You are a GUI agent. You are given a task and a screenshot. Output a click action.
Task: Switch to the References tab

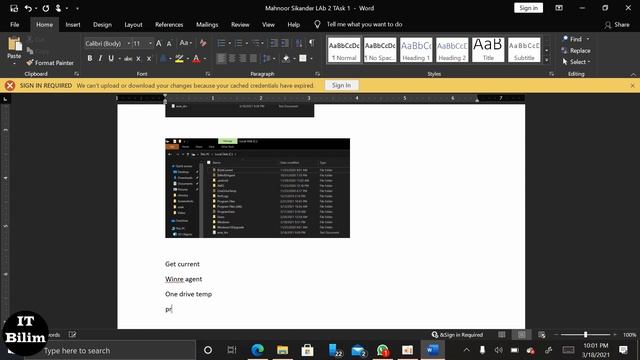click(x=169, y=24)
